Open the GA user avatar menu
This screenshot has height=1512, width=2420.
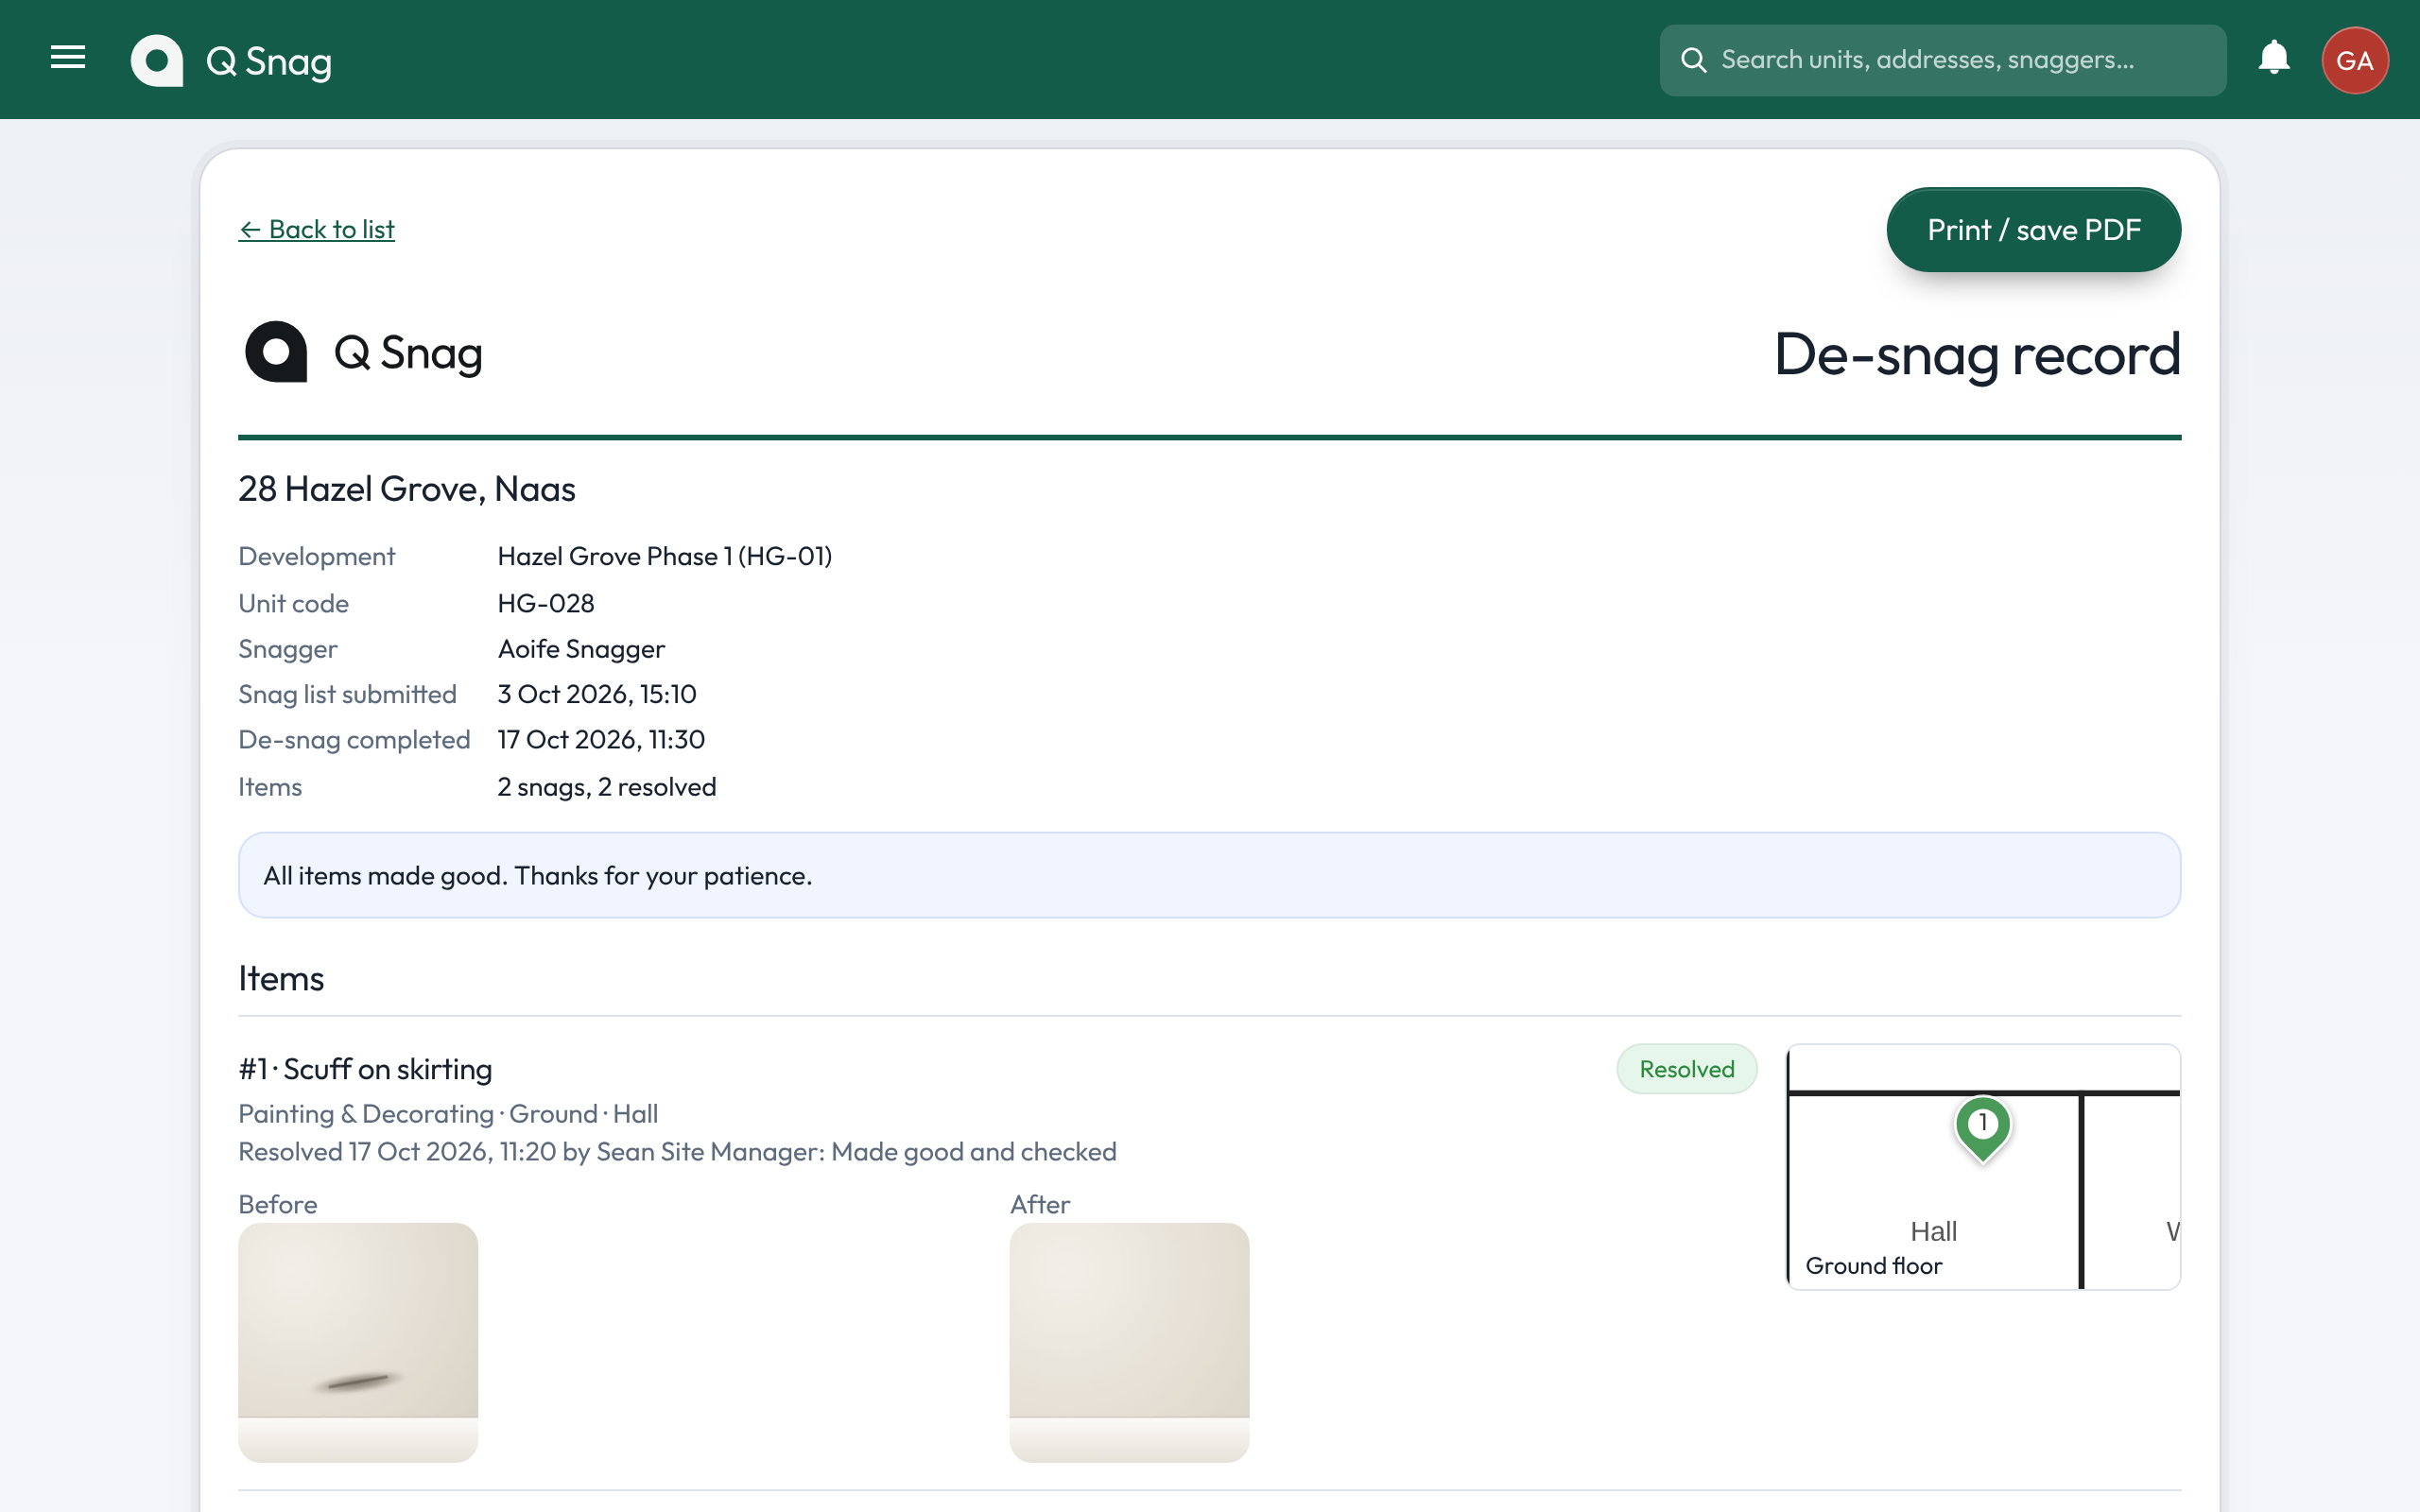pyautogui.click(x=2355, y=60)
